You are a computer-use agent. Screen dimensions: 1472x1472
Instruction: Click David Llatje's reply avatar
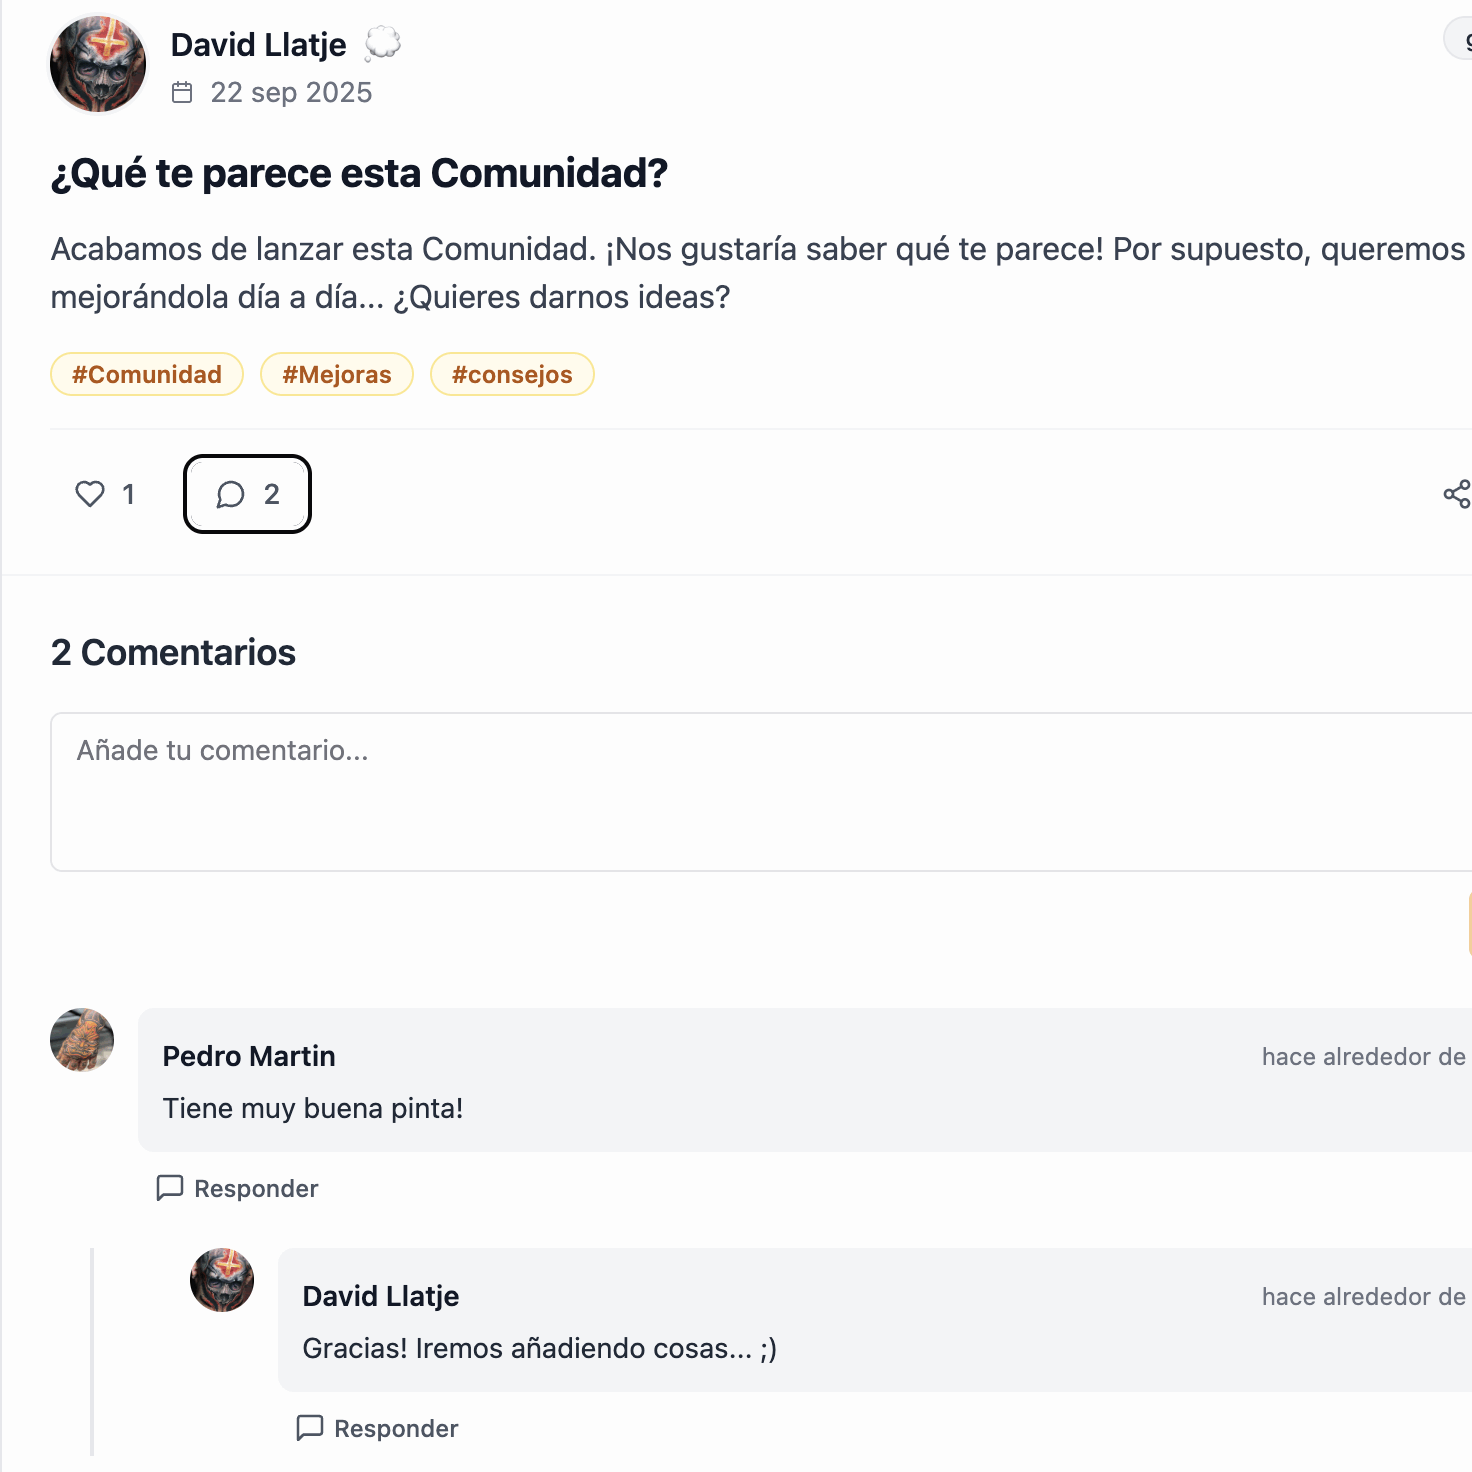222,1280
